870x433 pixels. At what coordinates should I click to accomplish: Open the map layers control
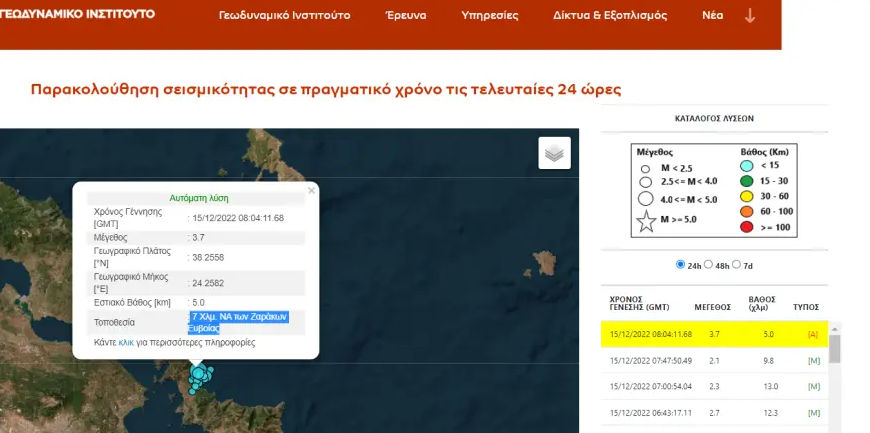click(x=555, y=153)
